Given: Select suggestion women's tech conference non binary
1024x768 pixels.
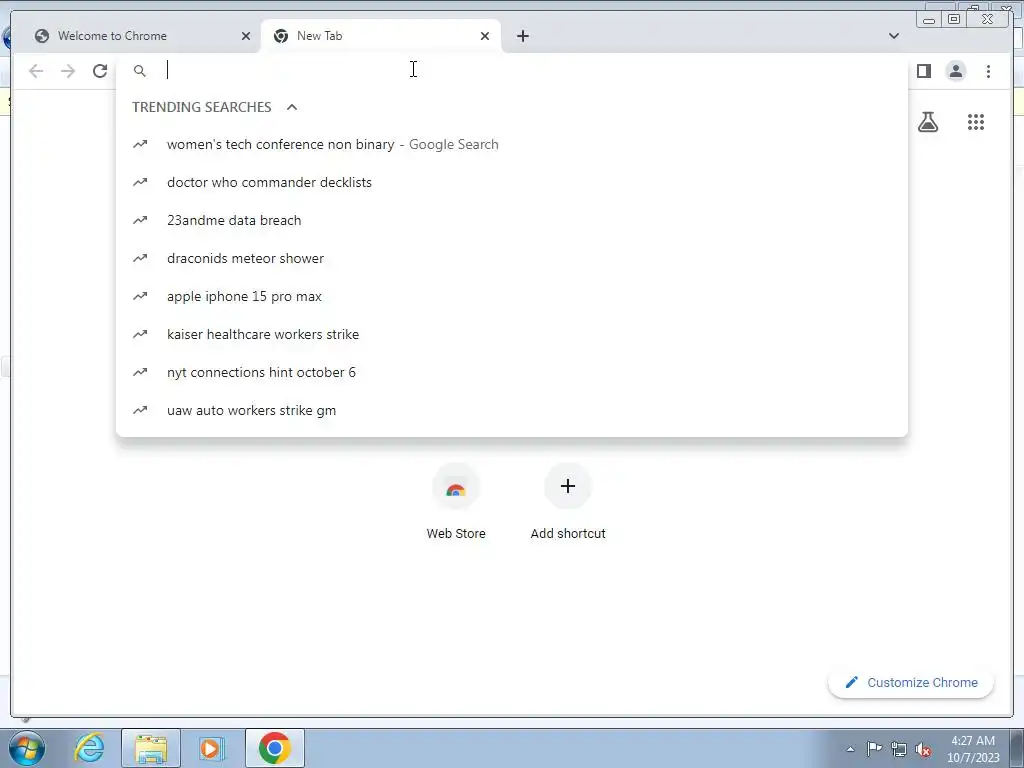Looking at the screenshot, I should pos(511,144).
